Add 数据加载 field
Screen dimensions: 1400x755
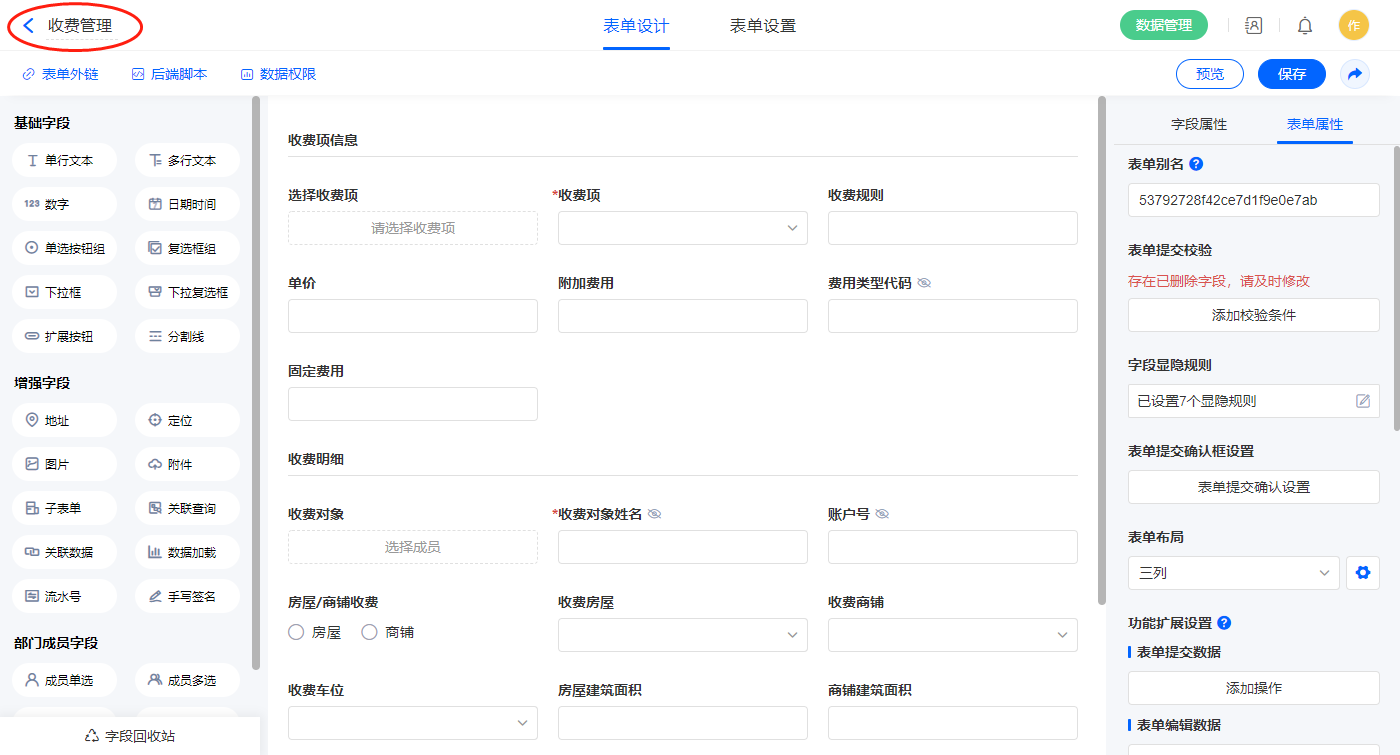[187, 552]
